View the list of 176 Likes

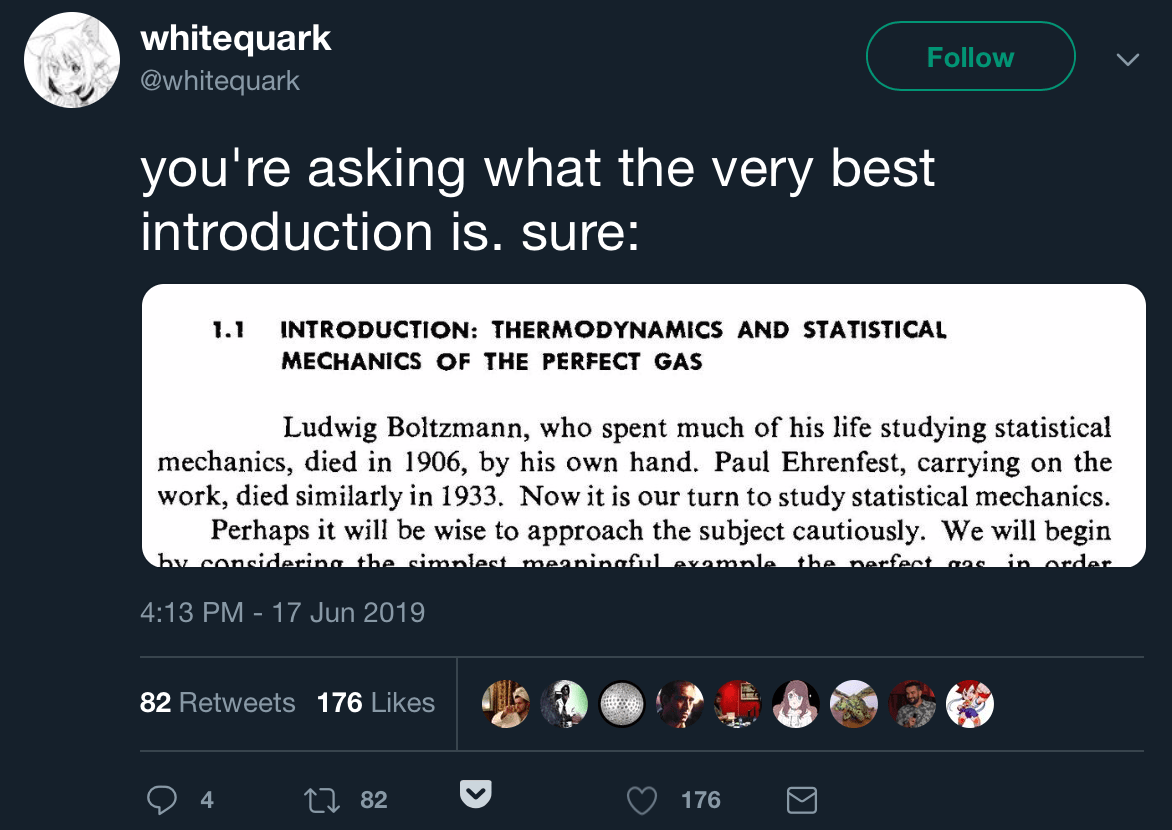pos(376,703)
